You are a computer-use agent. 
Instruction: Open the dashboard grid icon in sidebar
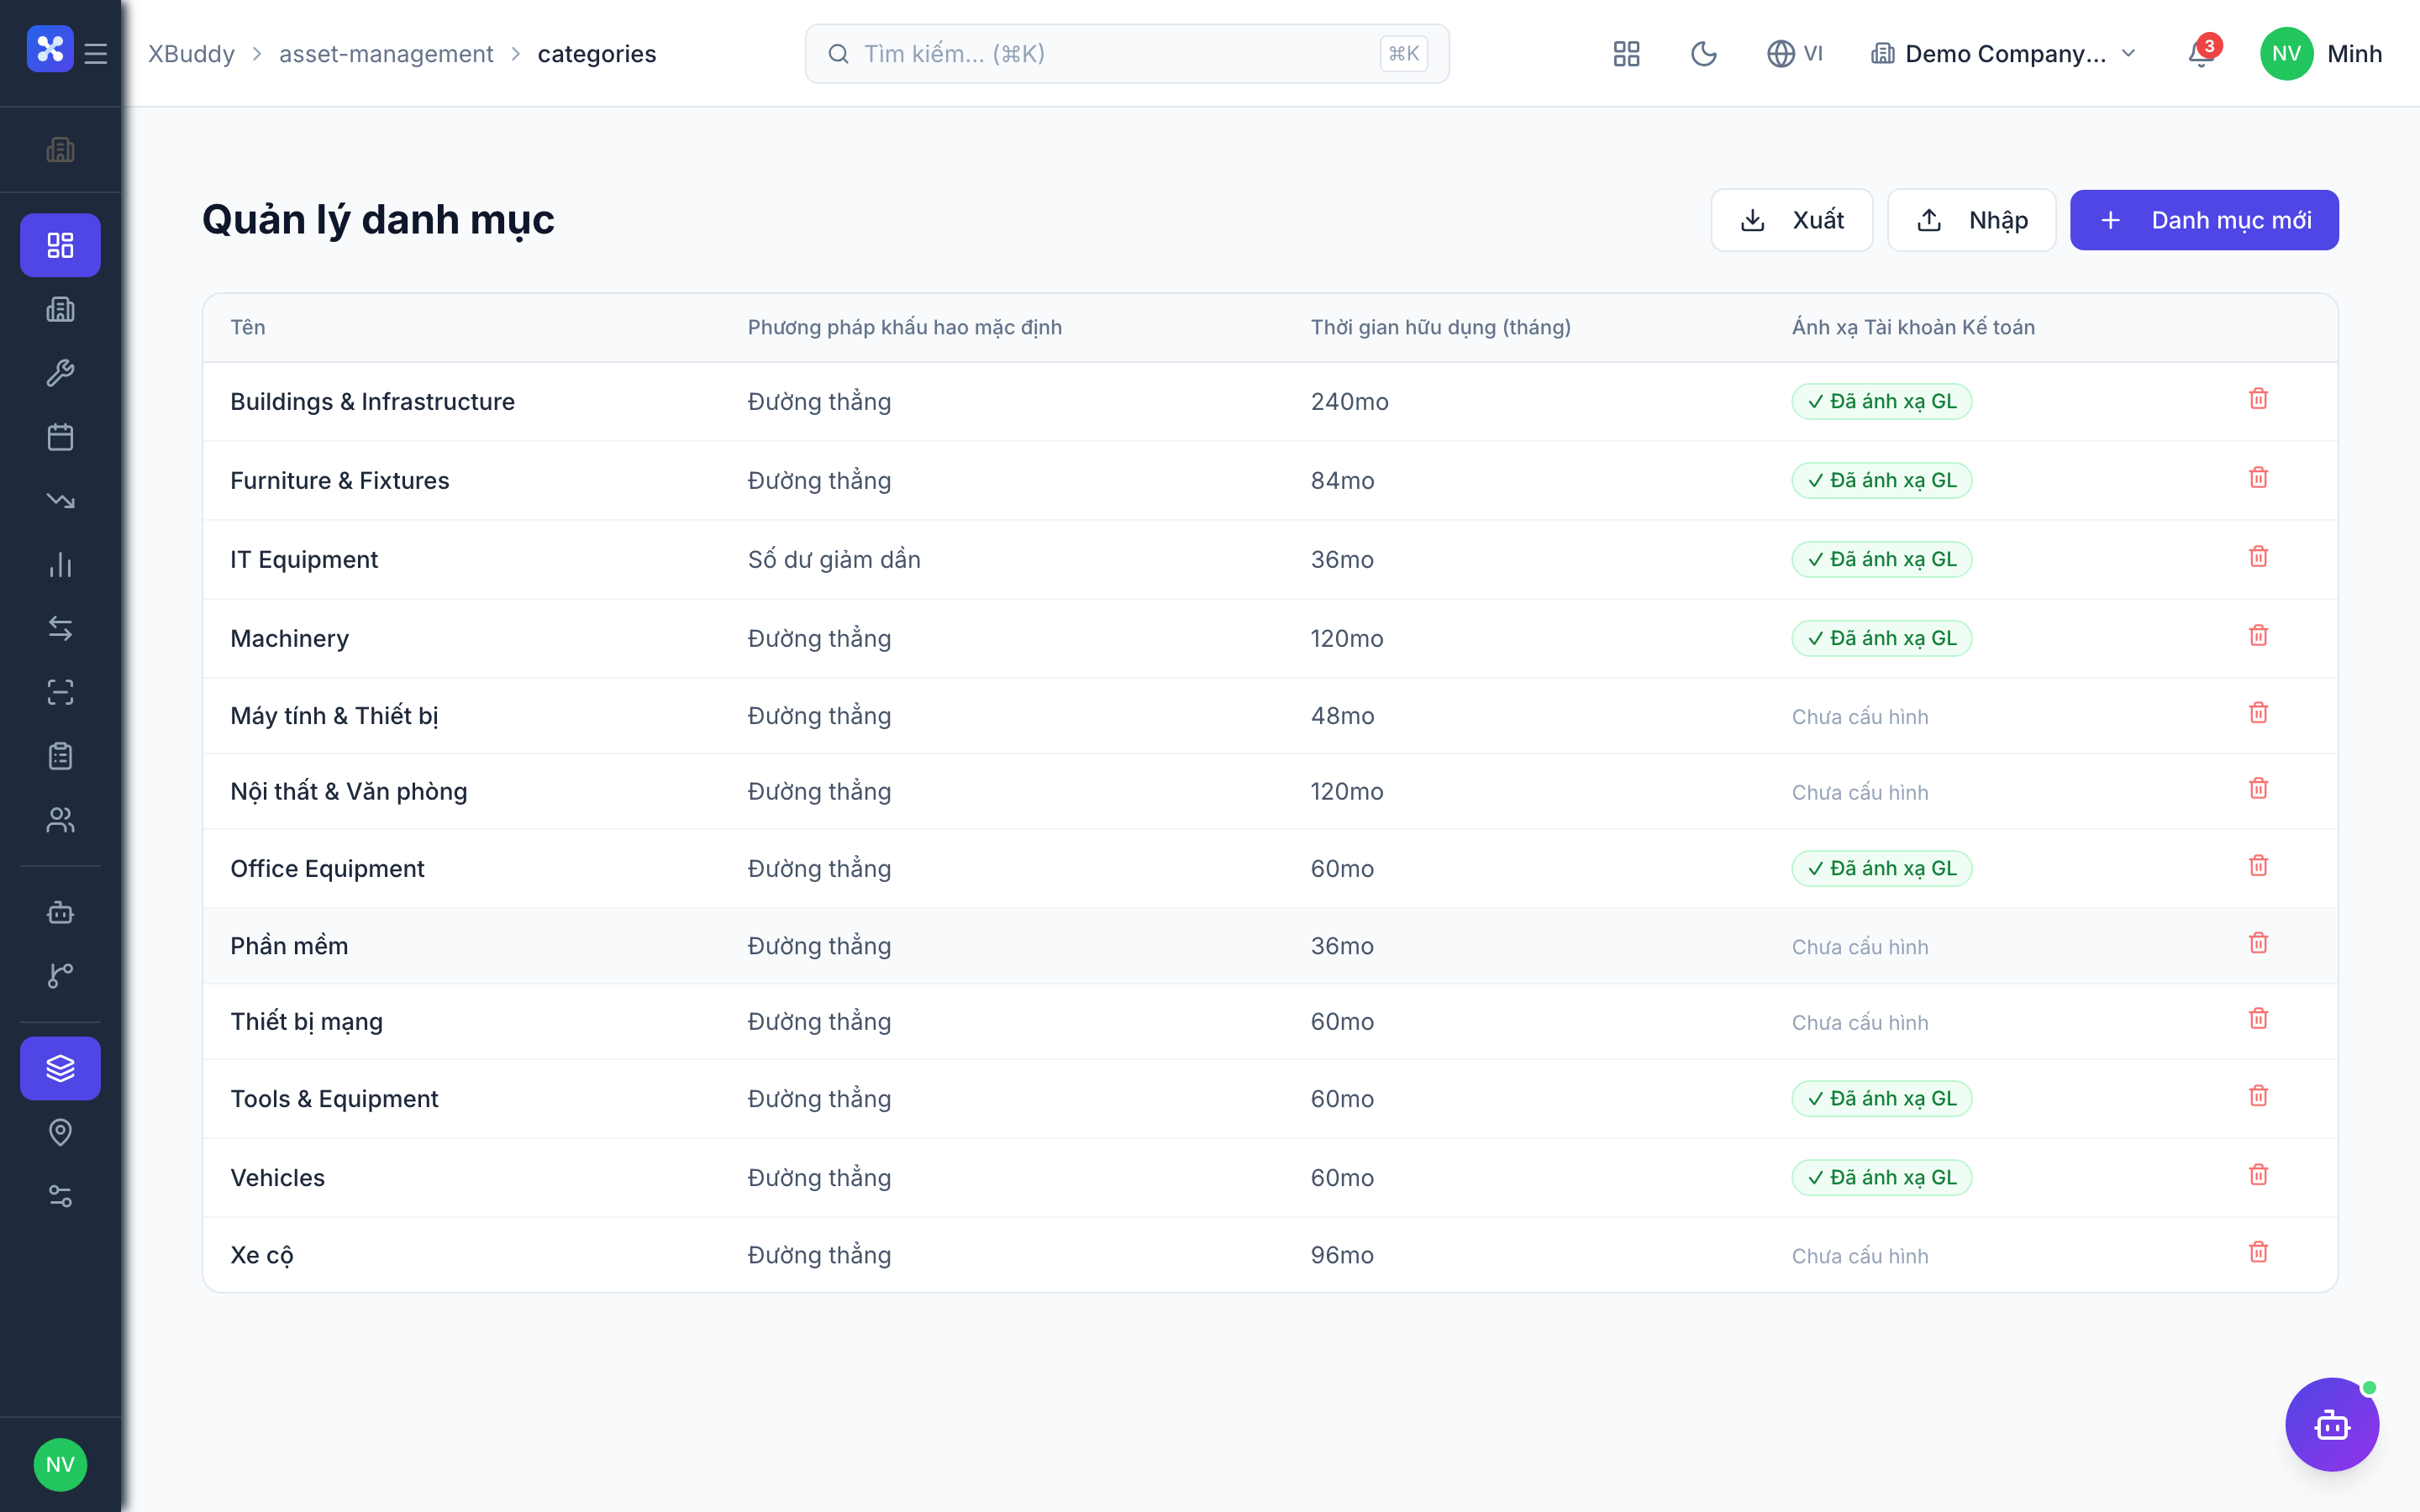(x=60, y=245)
